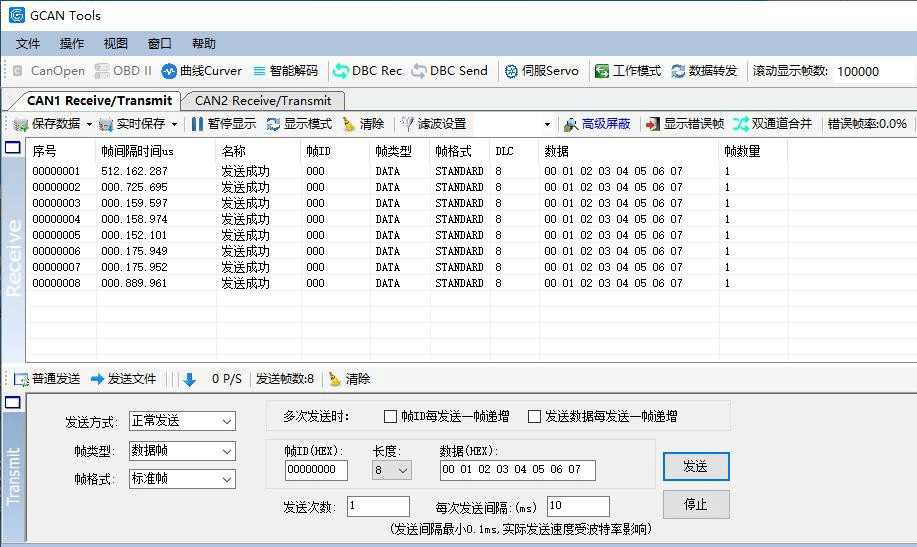Enable 帧ID每发送一帧递增 checkbox

click(391, 416)
